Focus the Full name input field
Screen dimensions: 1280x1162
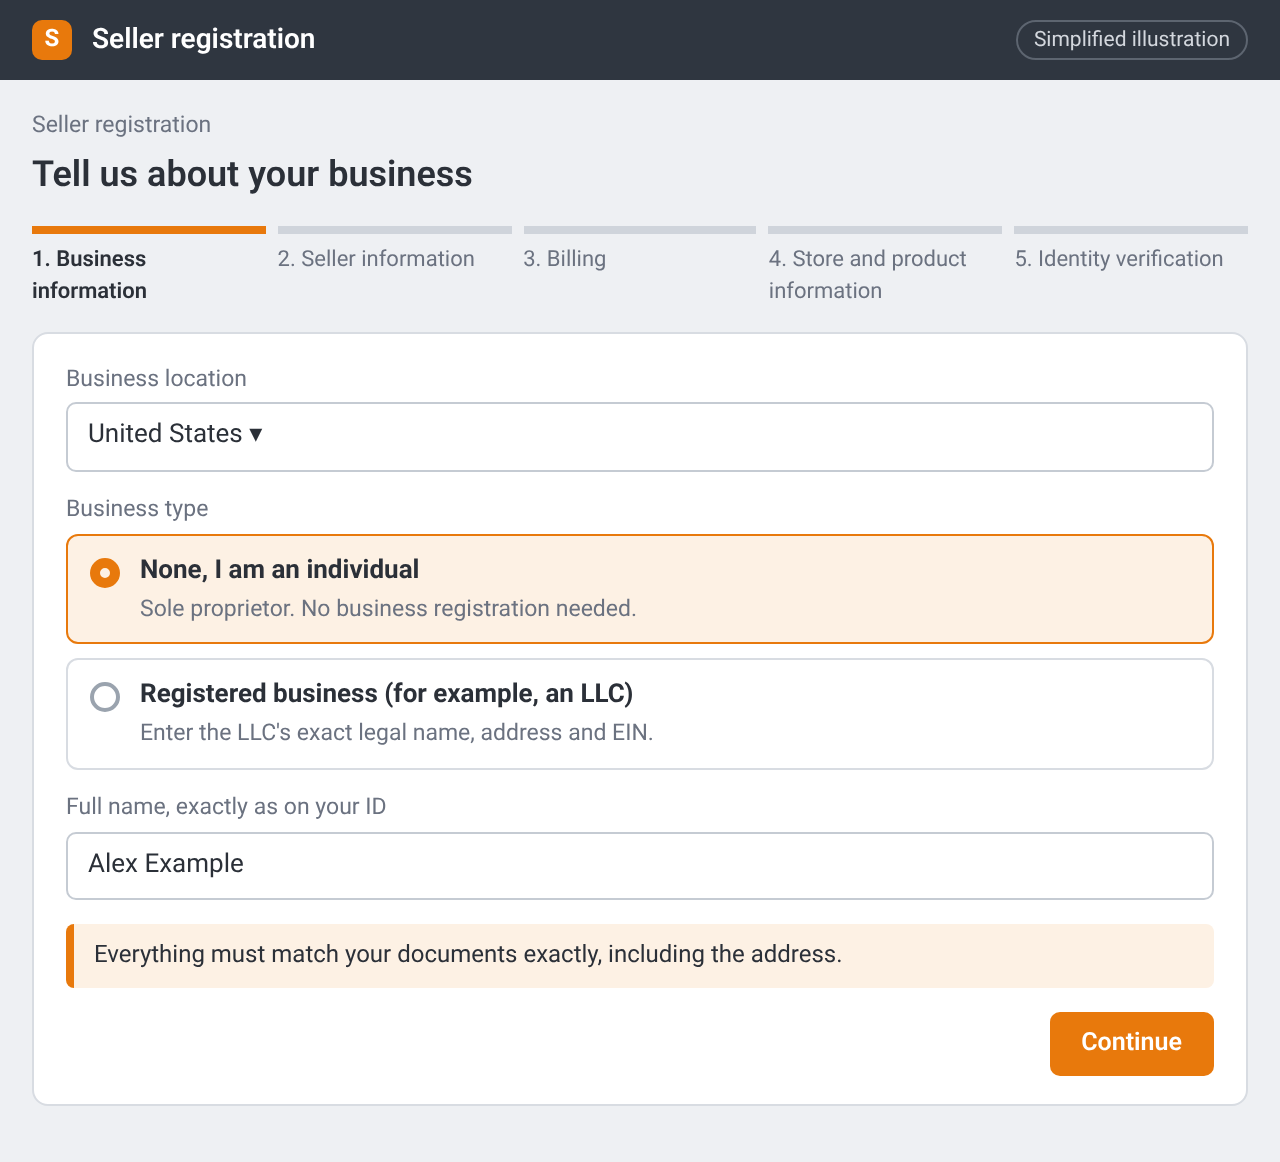[640, 866]
